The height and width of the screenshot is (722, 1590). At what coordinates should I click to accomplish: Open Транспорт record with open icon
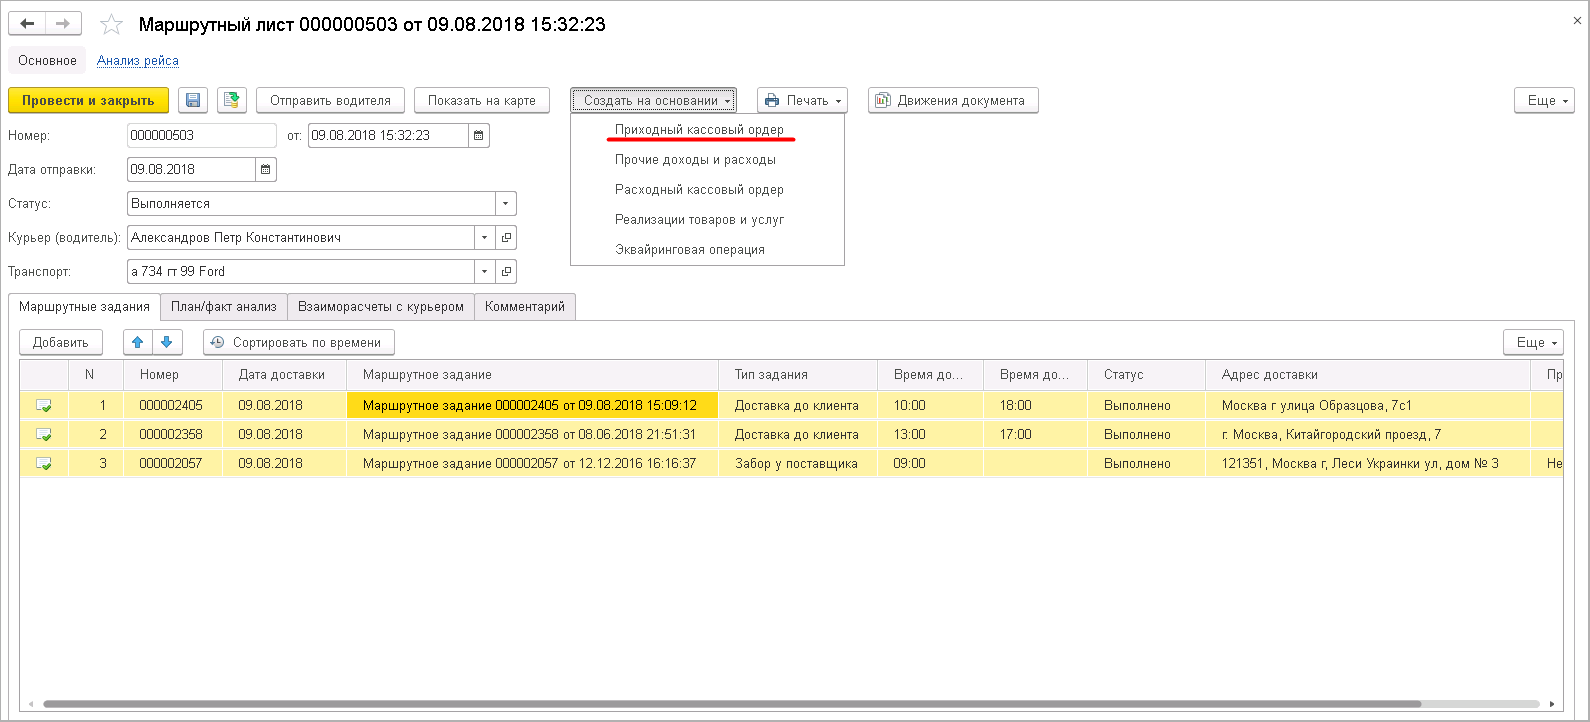click(507, 272)
